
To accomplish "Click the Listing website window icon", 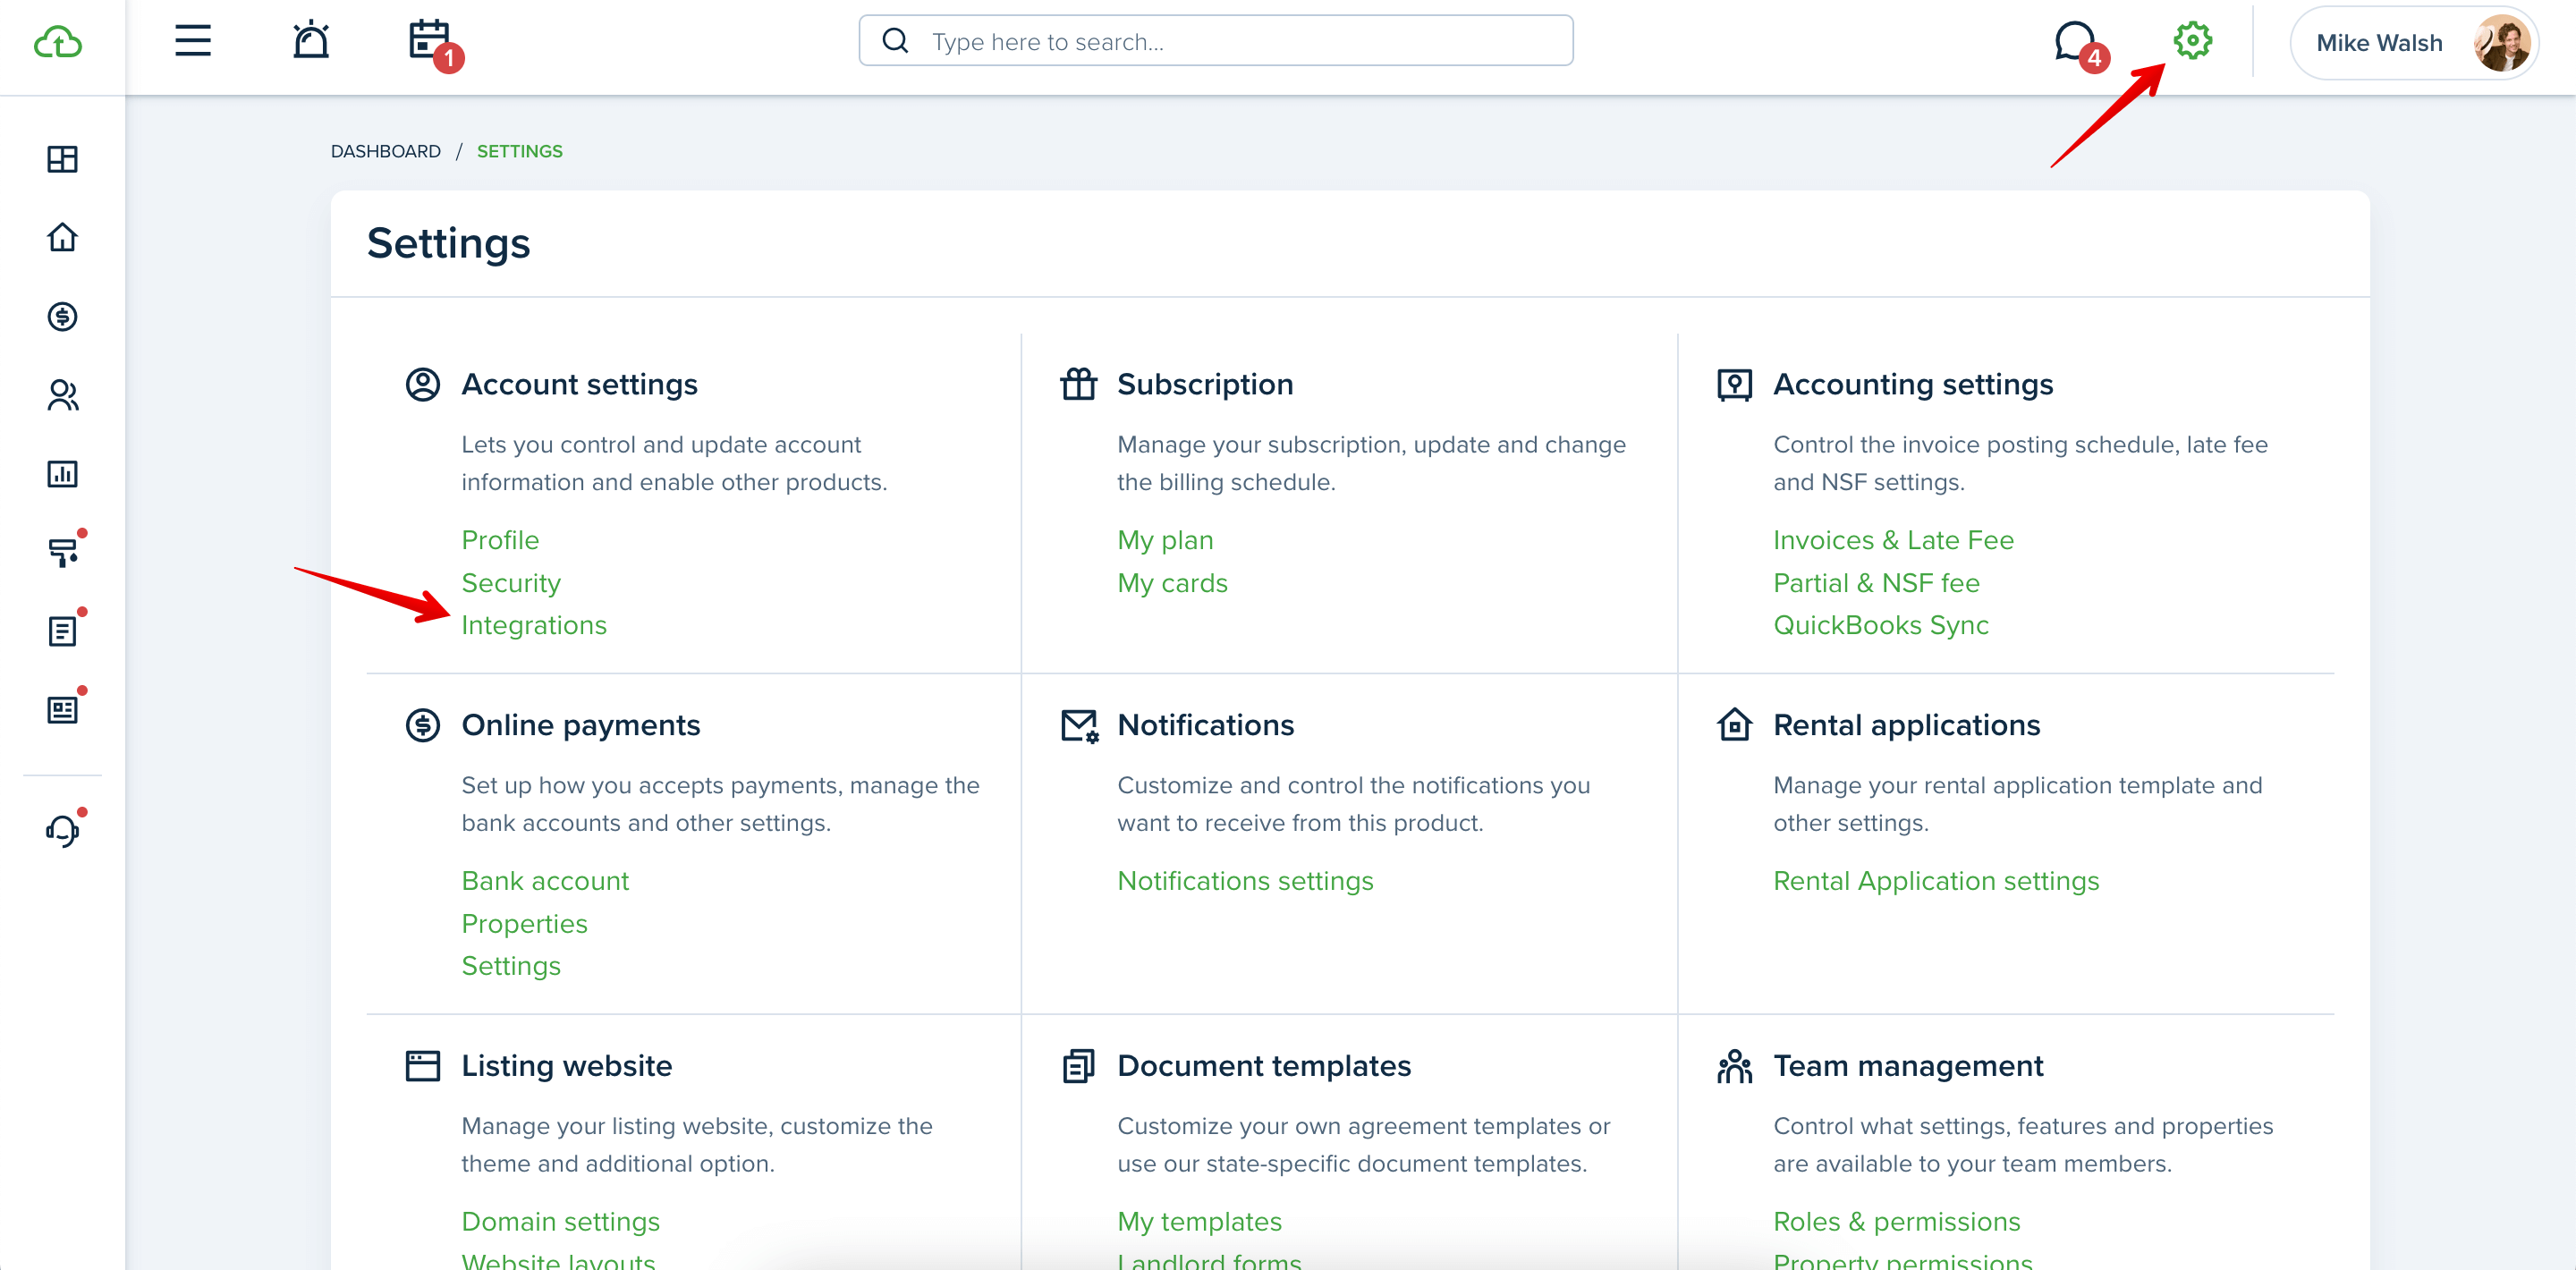I will (422, 1066).
